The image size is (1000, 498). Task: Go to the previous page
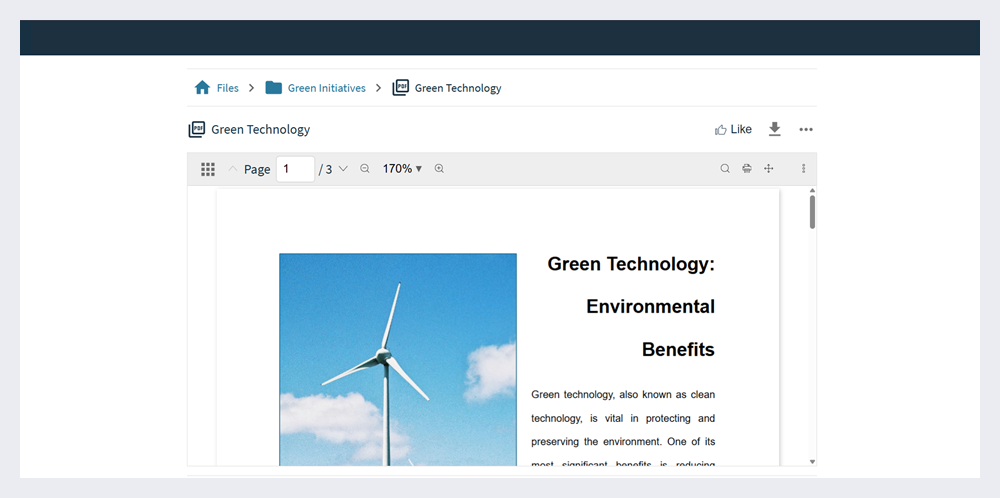click(233, 169)
